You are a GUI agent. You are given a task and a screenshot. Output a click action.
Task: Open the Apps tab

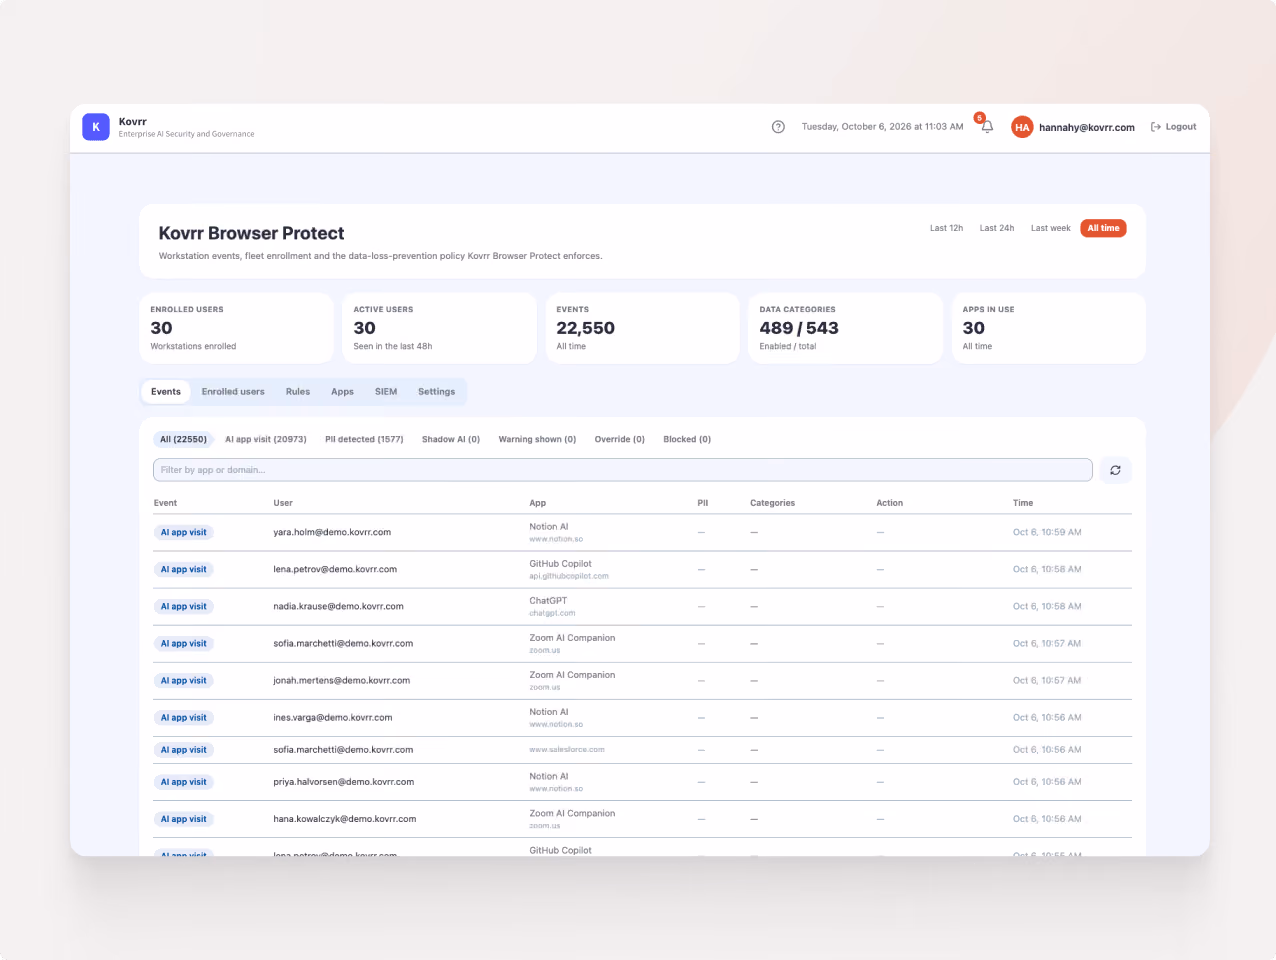[342, 392]
